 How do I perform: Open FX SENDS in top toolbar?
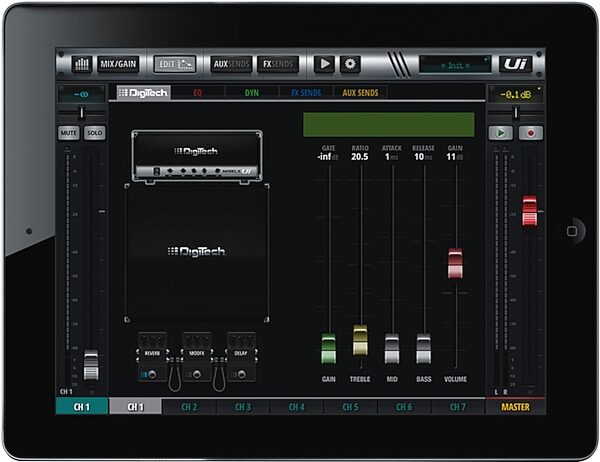pos(278,64)
